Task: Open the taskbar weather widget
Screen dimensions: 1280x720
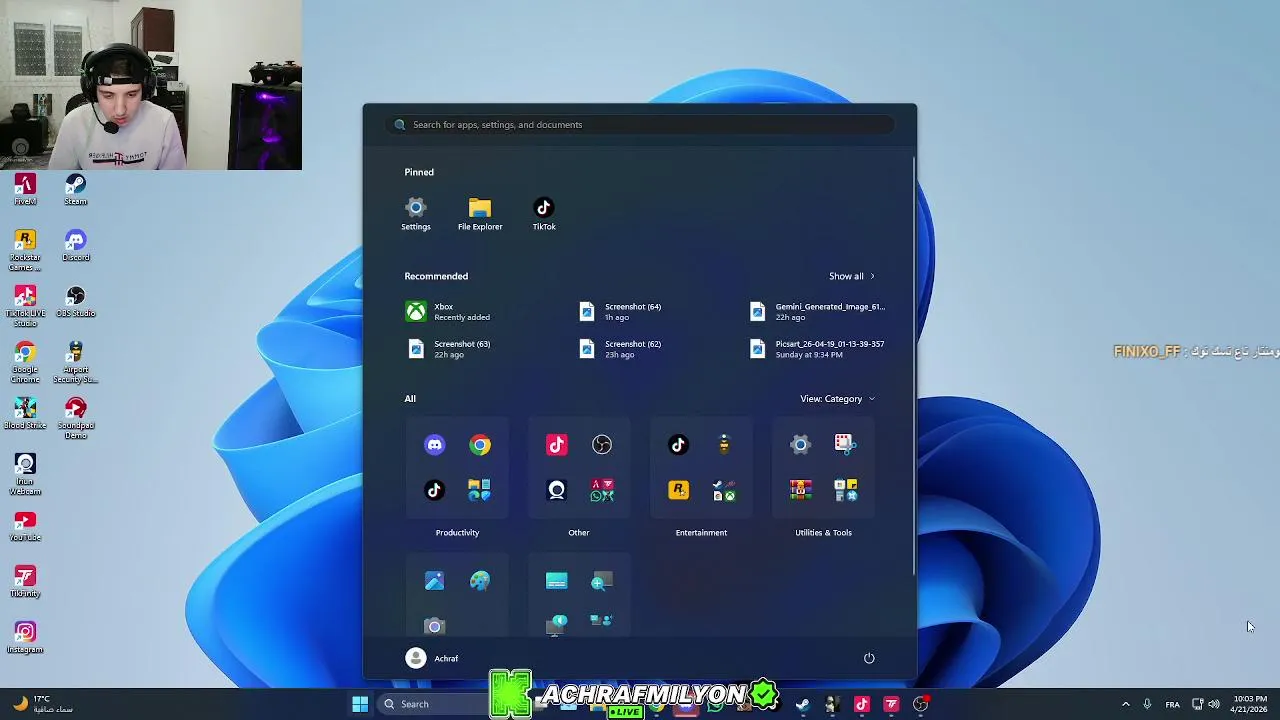Action: point(41,704)
